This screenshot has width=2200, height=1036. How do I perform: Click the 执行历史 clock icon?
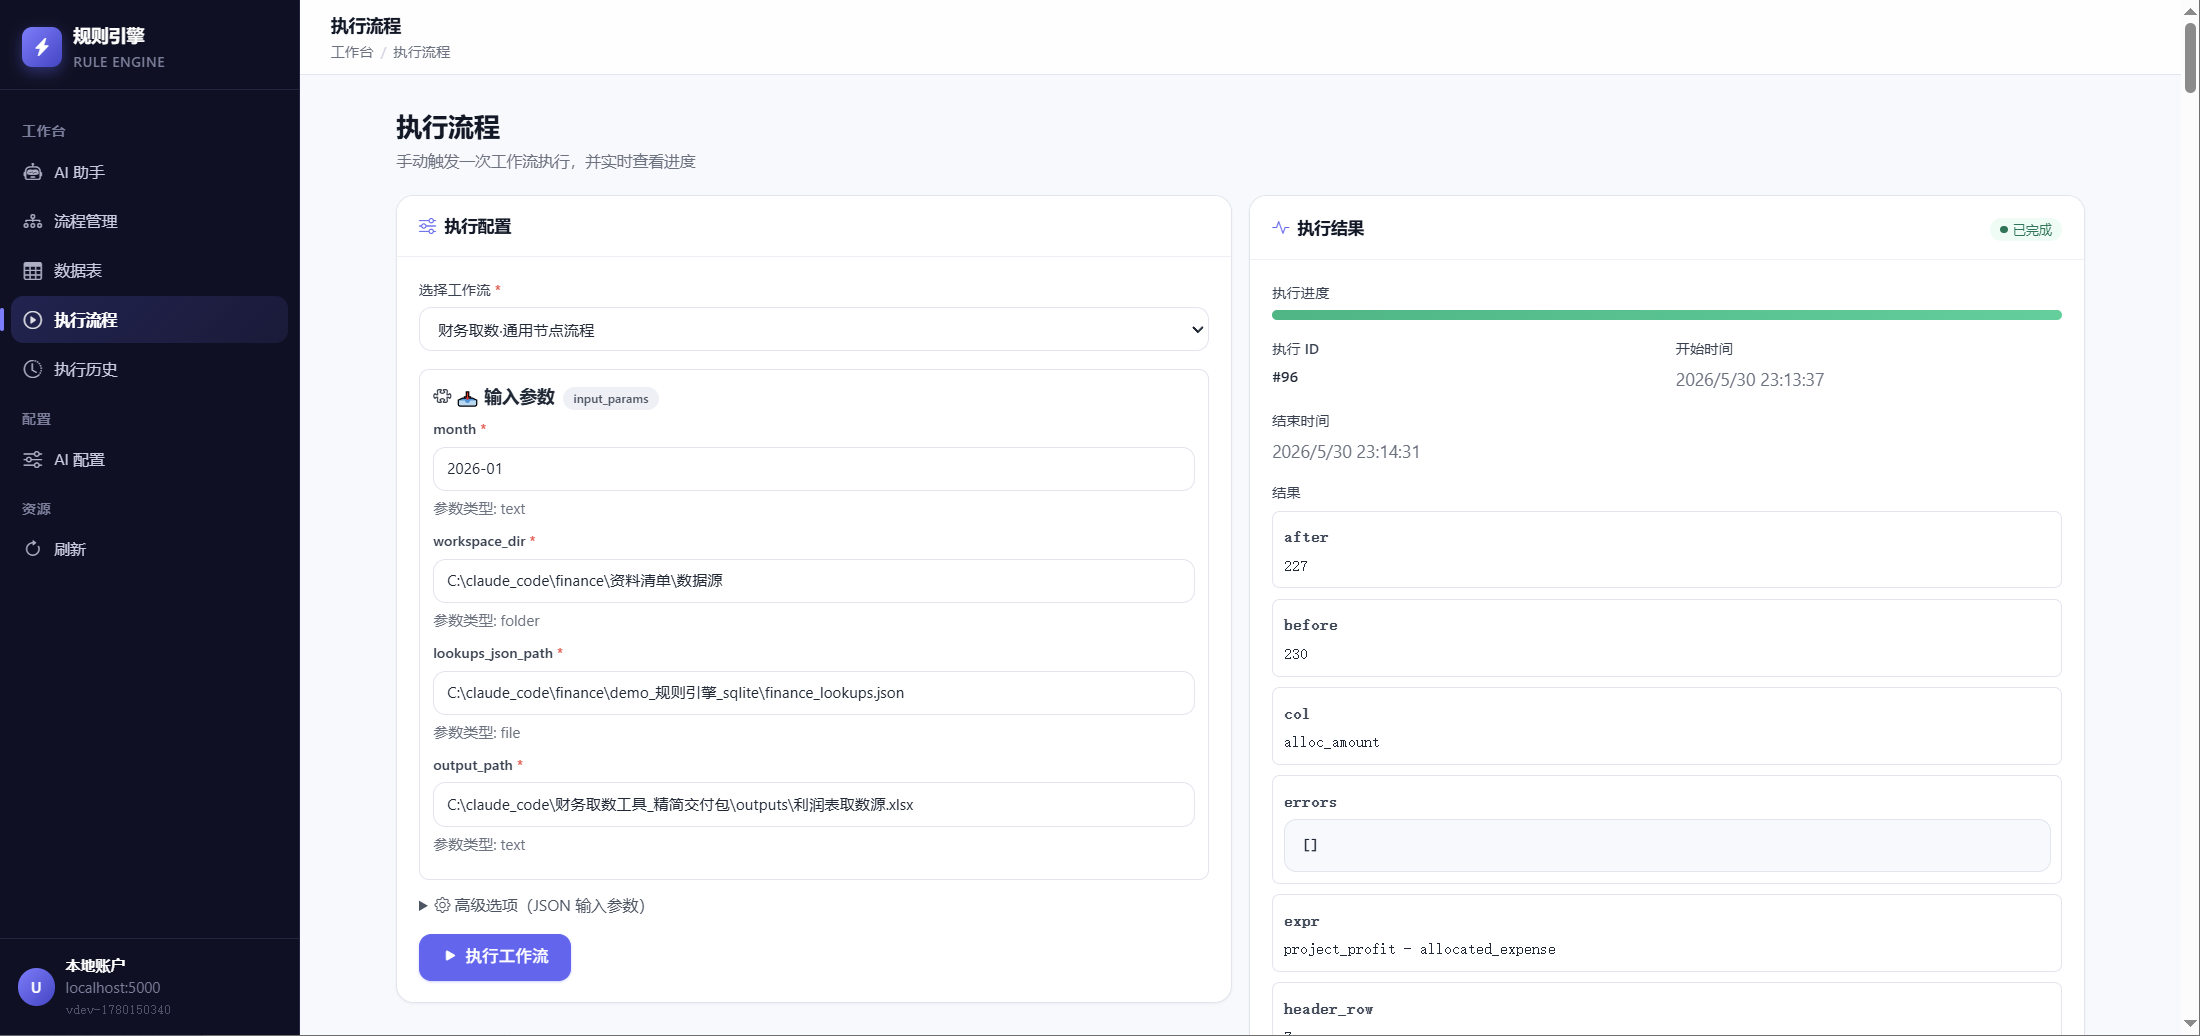(x=33, y=369)
